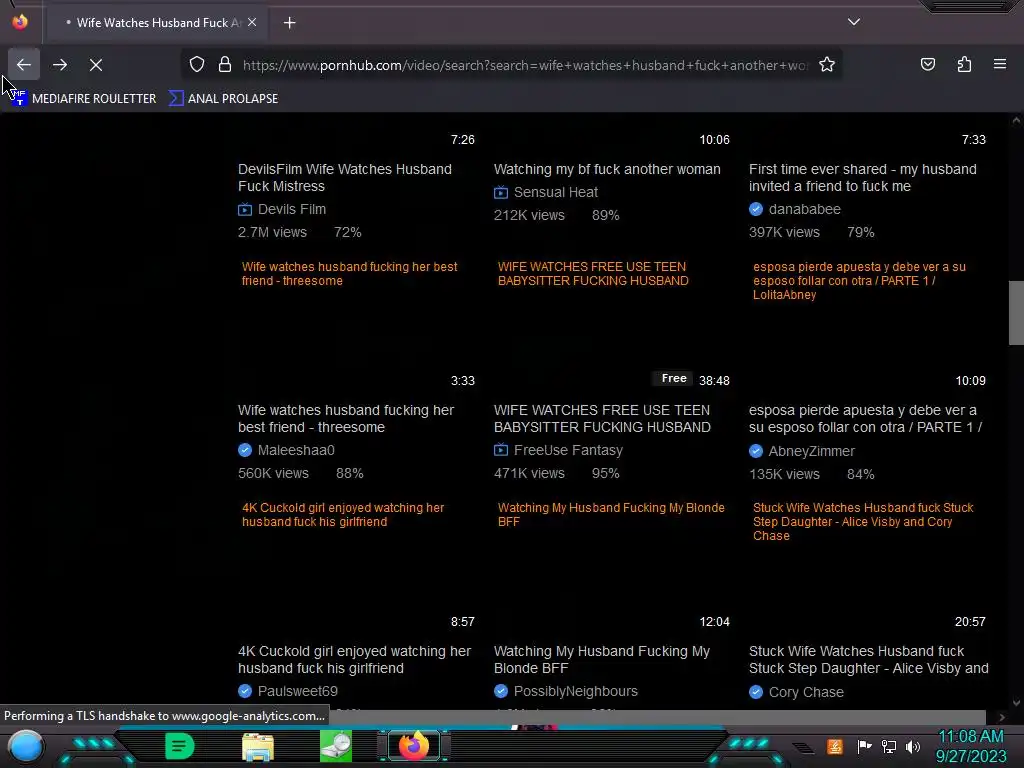Image resolution: width=1024 pixels, height=768 pixels.
Task: Open the Paulsweet69 uploader profile
Action: 297,691
